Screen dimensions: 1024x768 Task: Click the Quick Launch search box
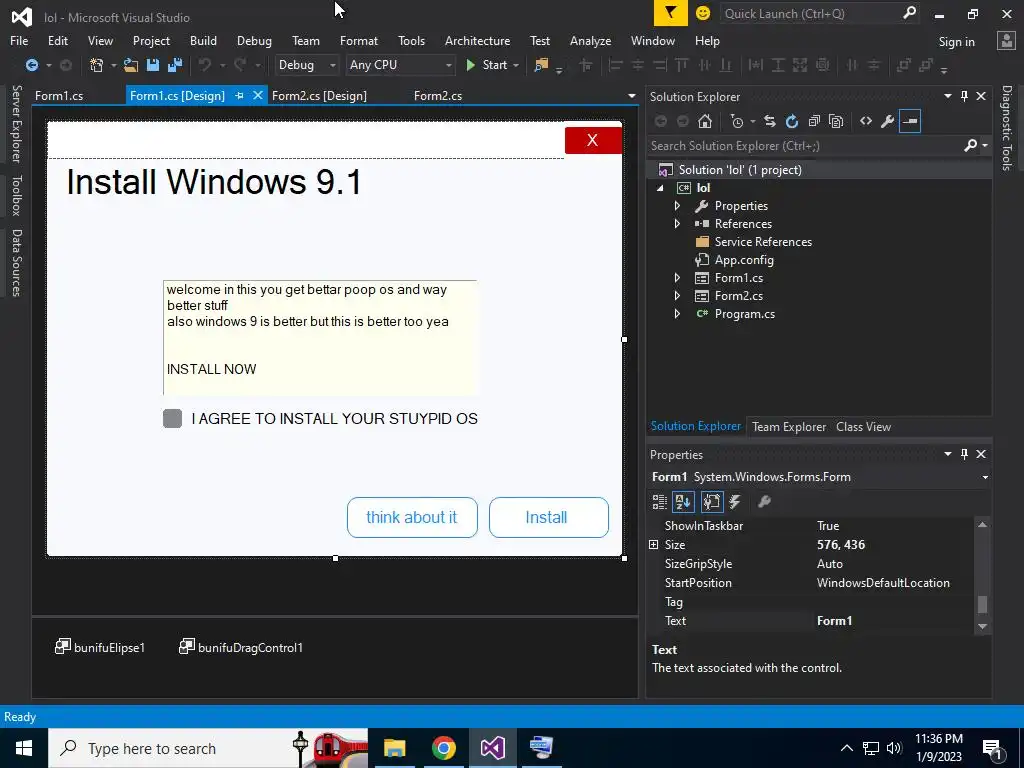tap(820, 13)
